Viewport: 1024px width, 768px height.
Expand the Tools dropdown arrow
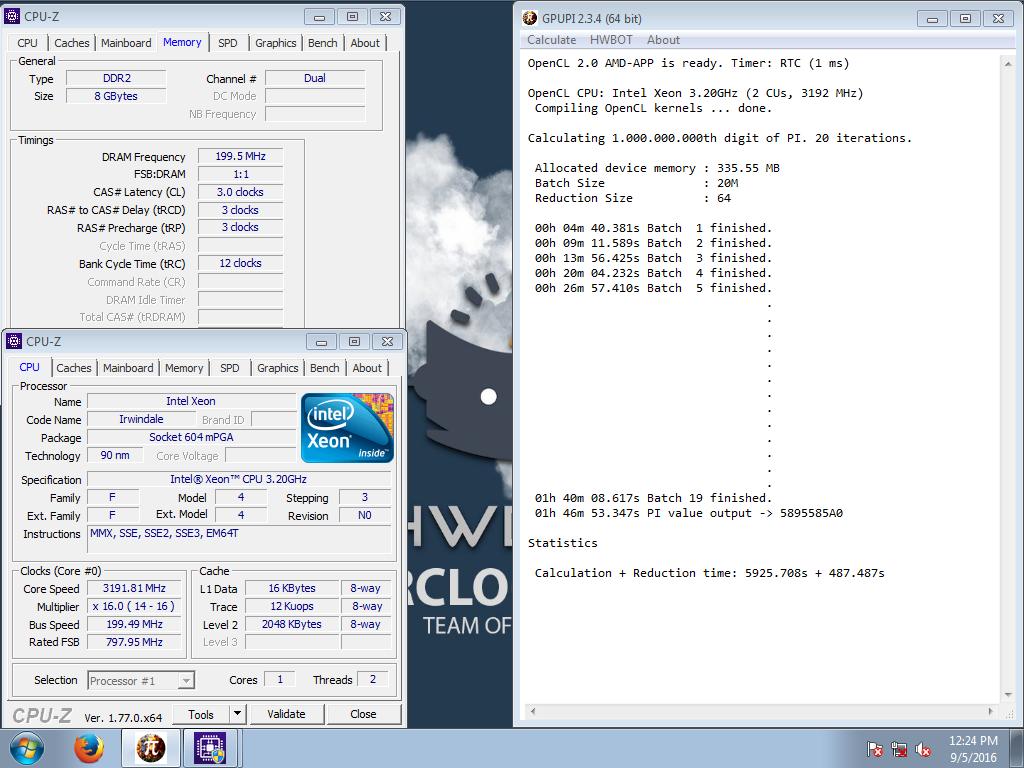(x=238, y=714)
